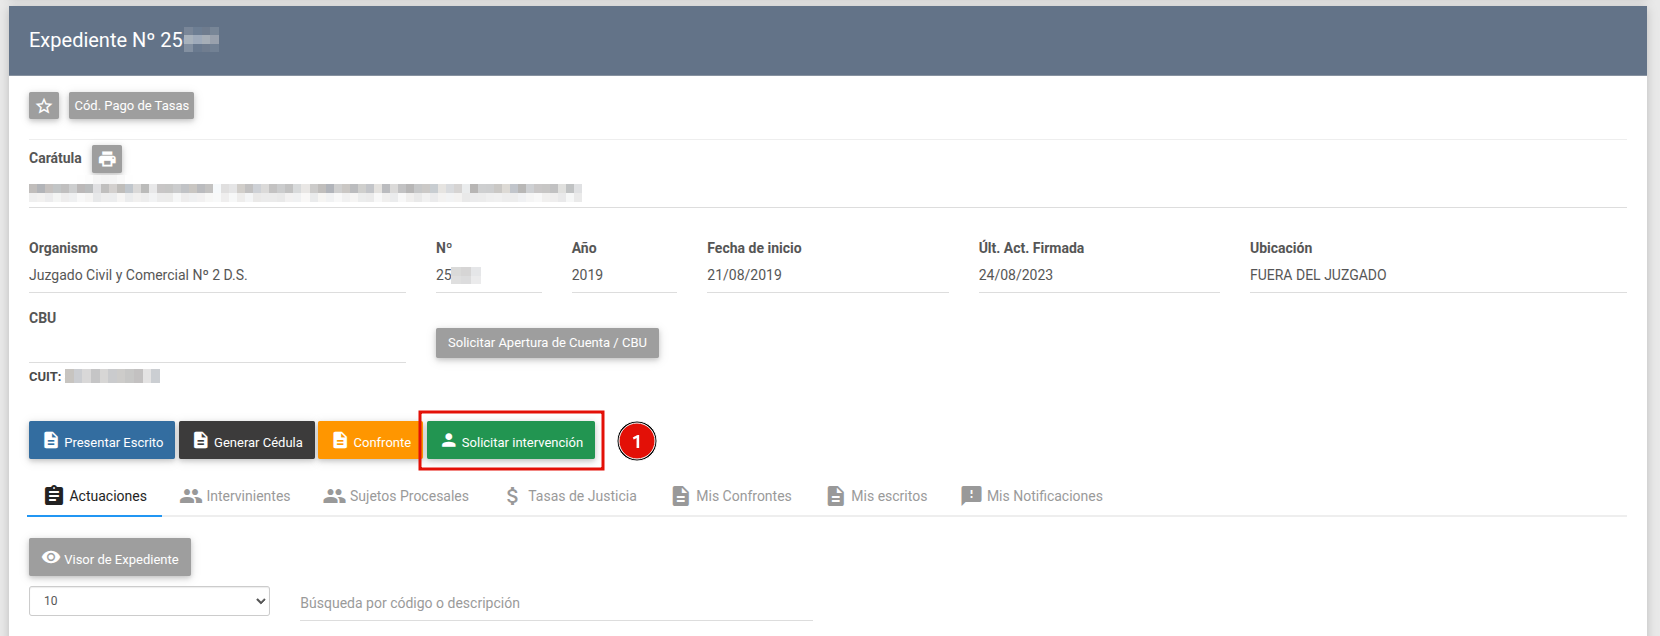
Task: Go to Tasas de Justicia tab
Action: [570, 496]
